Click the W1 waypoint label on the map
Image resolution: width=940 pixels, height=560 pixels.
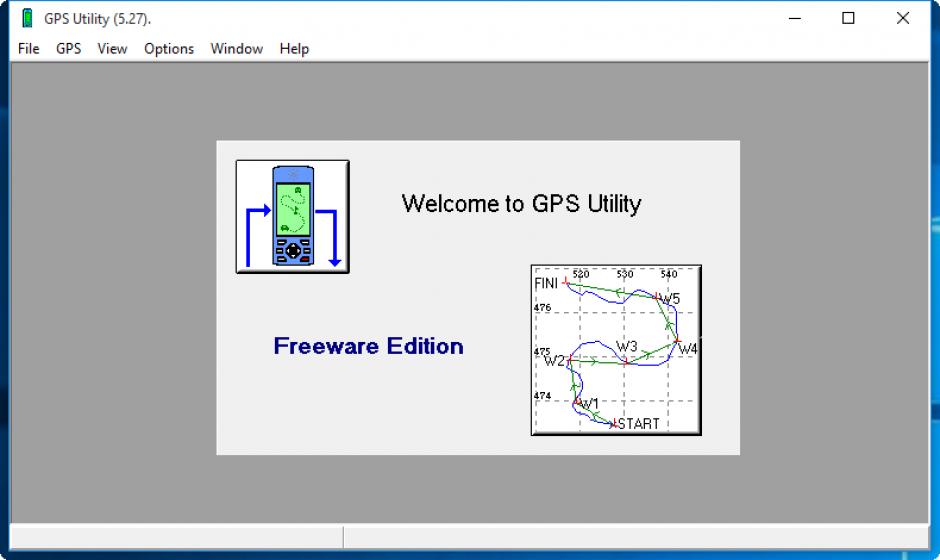pos(589,404)
